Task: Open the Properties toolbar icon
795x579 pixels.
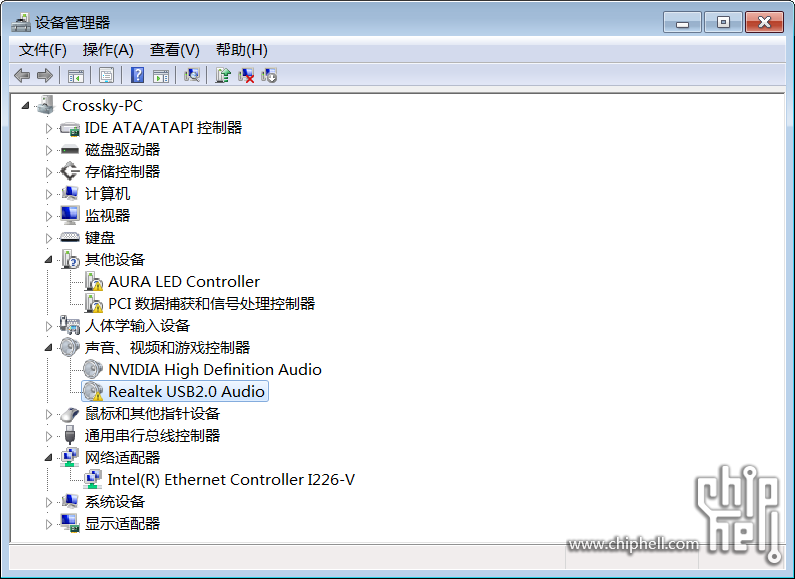Action: click(106, 76)
